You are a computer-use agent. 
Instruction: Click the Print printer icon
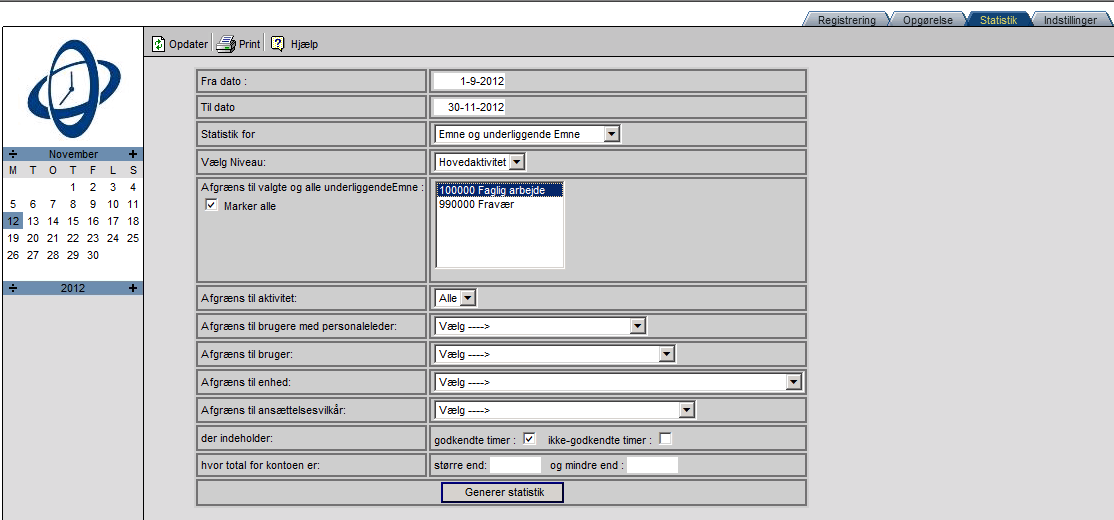(x=226, y=44)
